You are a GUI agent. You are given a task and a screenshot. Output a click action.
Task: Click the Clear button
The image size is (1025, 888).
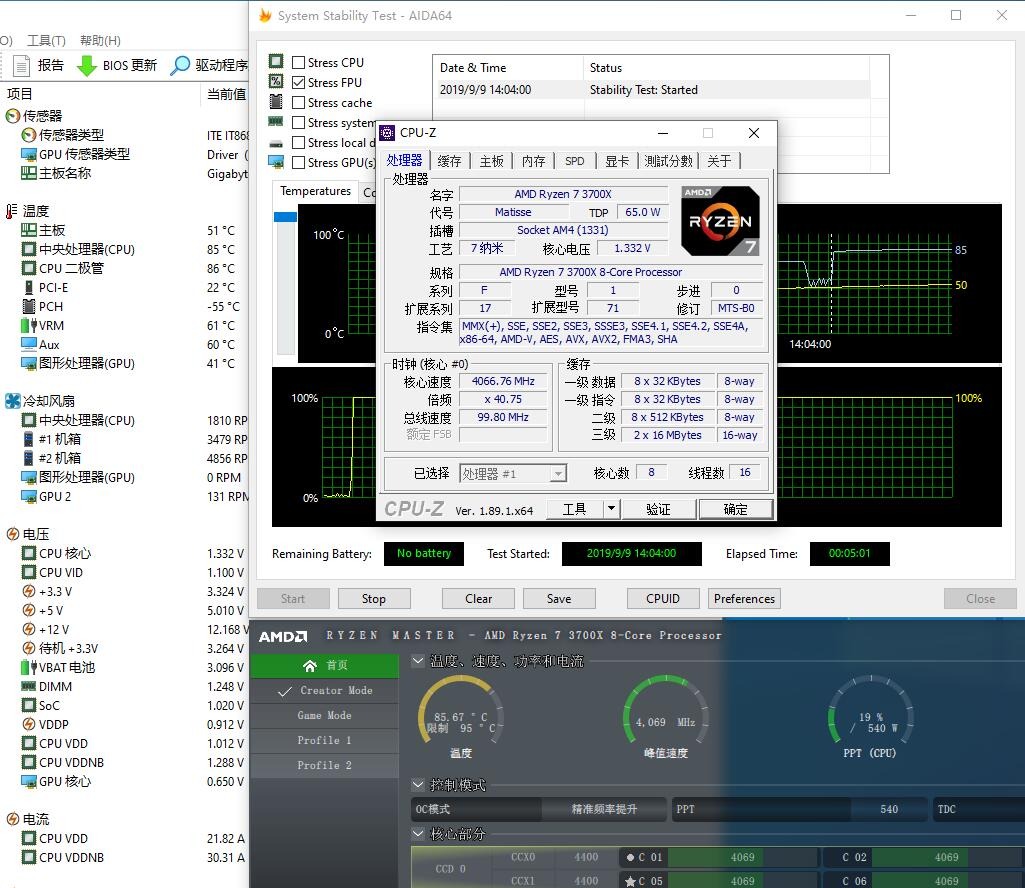tap(479, 598)
